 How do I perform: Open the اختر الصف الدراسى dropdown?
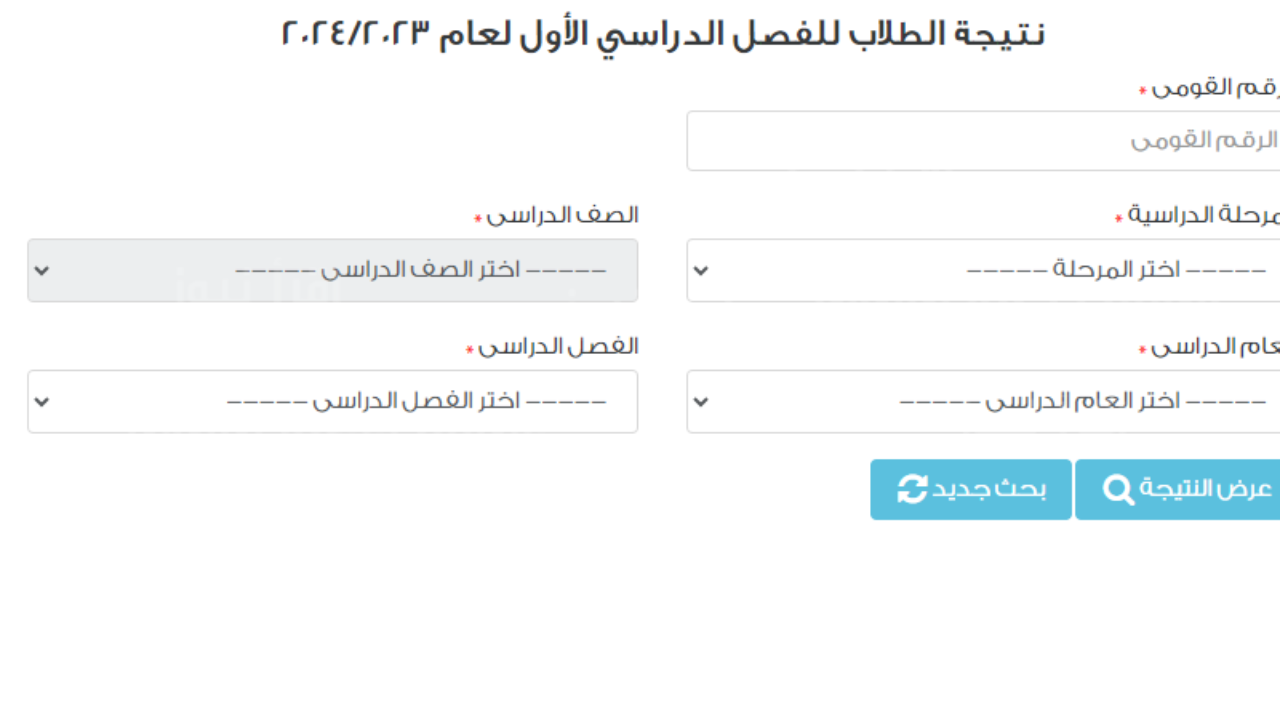point(332,270)
